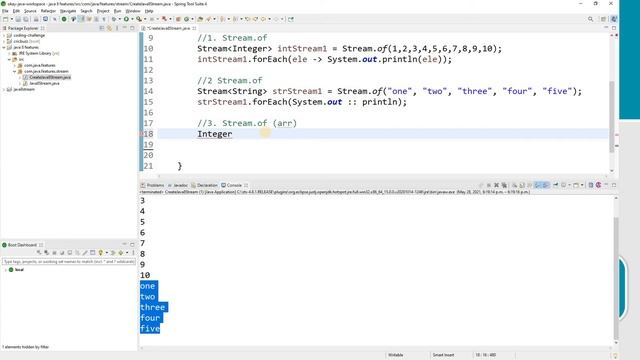Toggle Link with Editor in Package Explorer
This screenshot has width=640, height=360.
click(x=109, y=28)
